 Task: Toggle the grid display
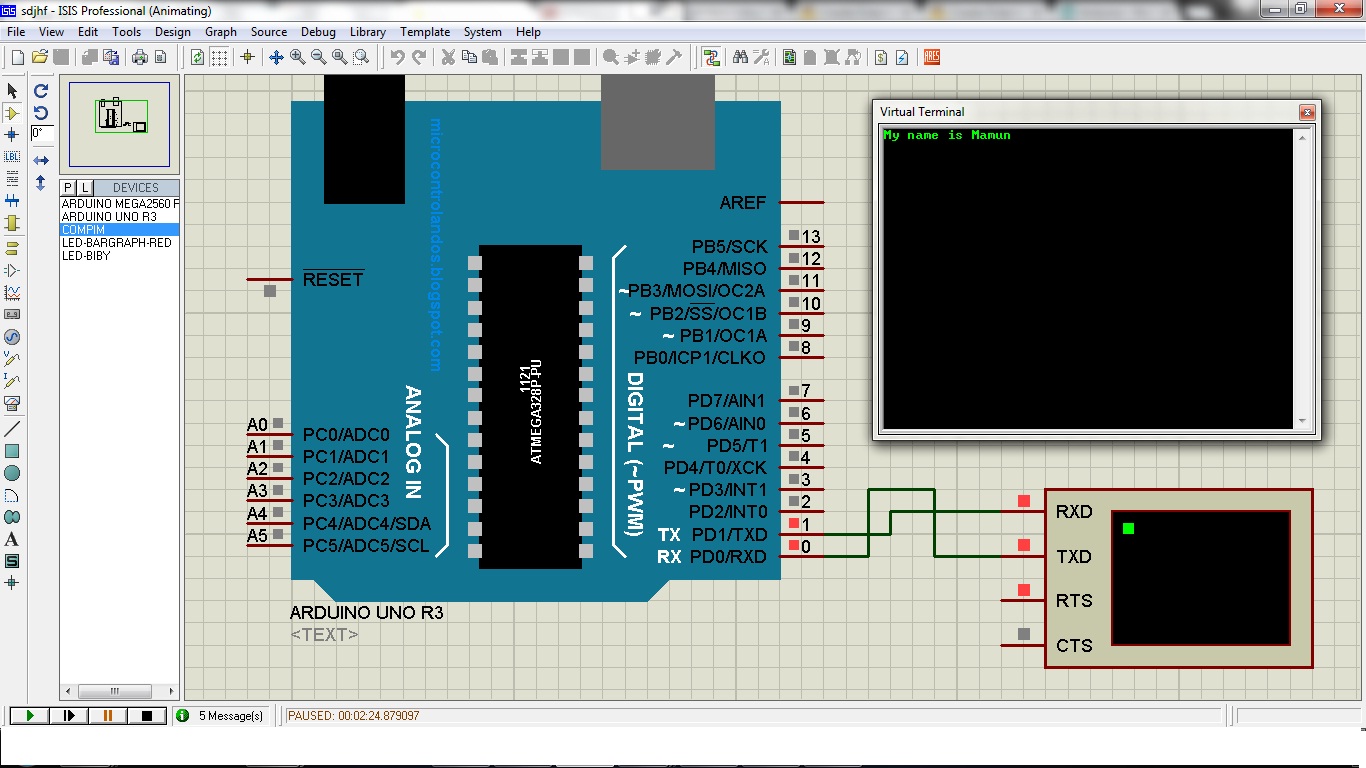tap(220, 57)
